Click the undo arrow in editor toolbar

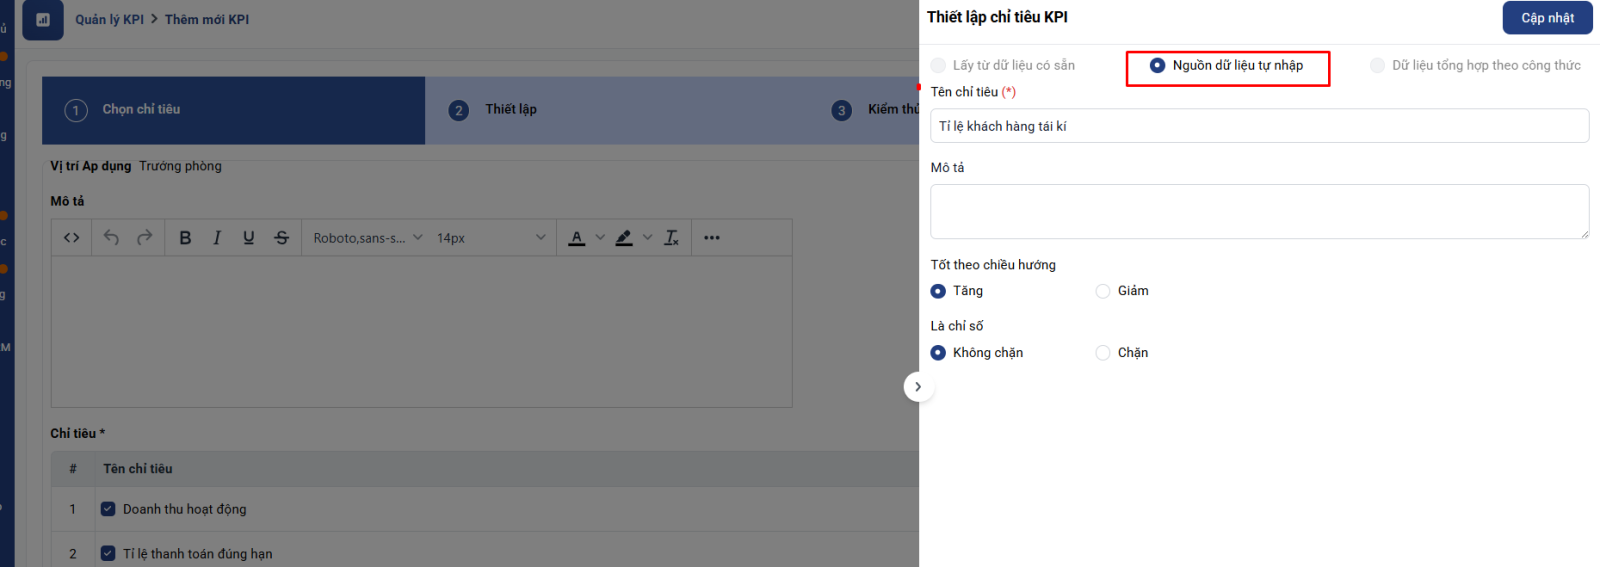point(111,238)
